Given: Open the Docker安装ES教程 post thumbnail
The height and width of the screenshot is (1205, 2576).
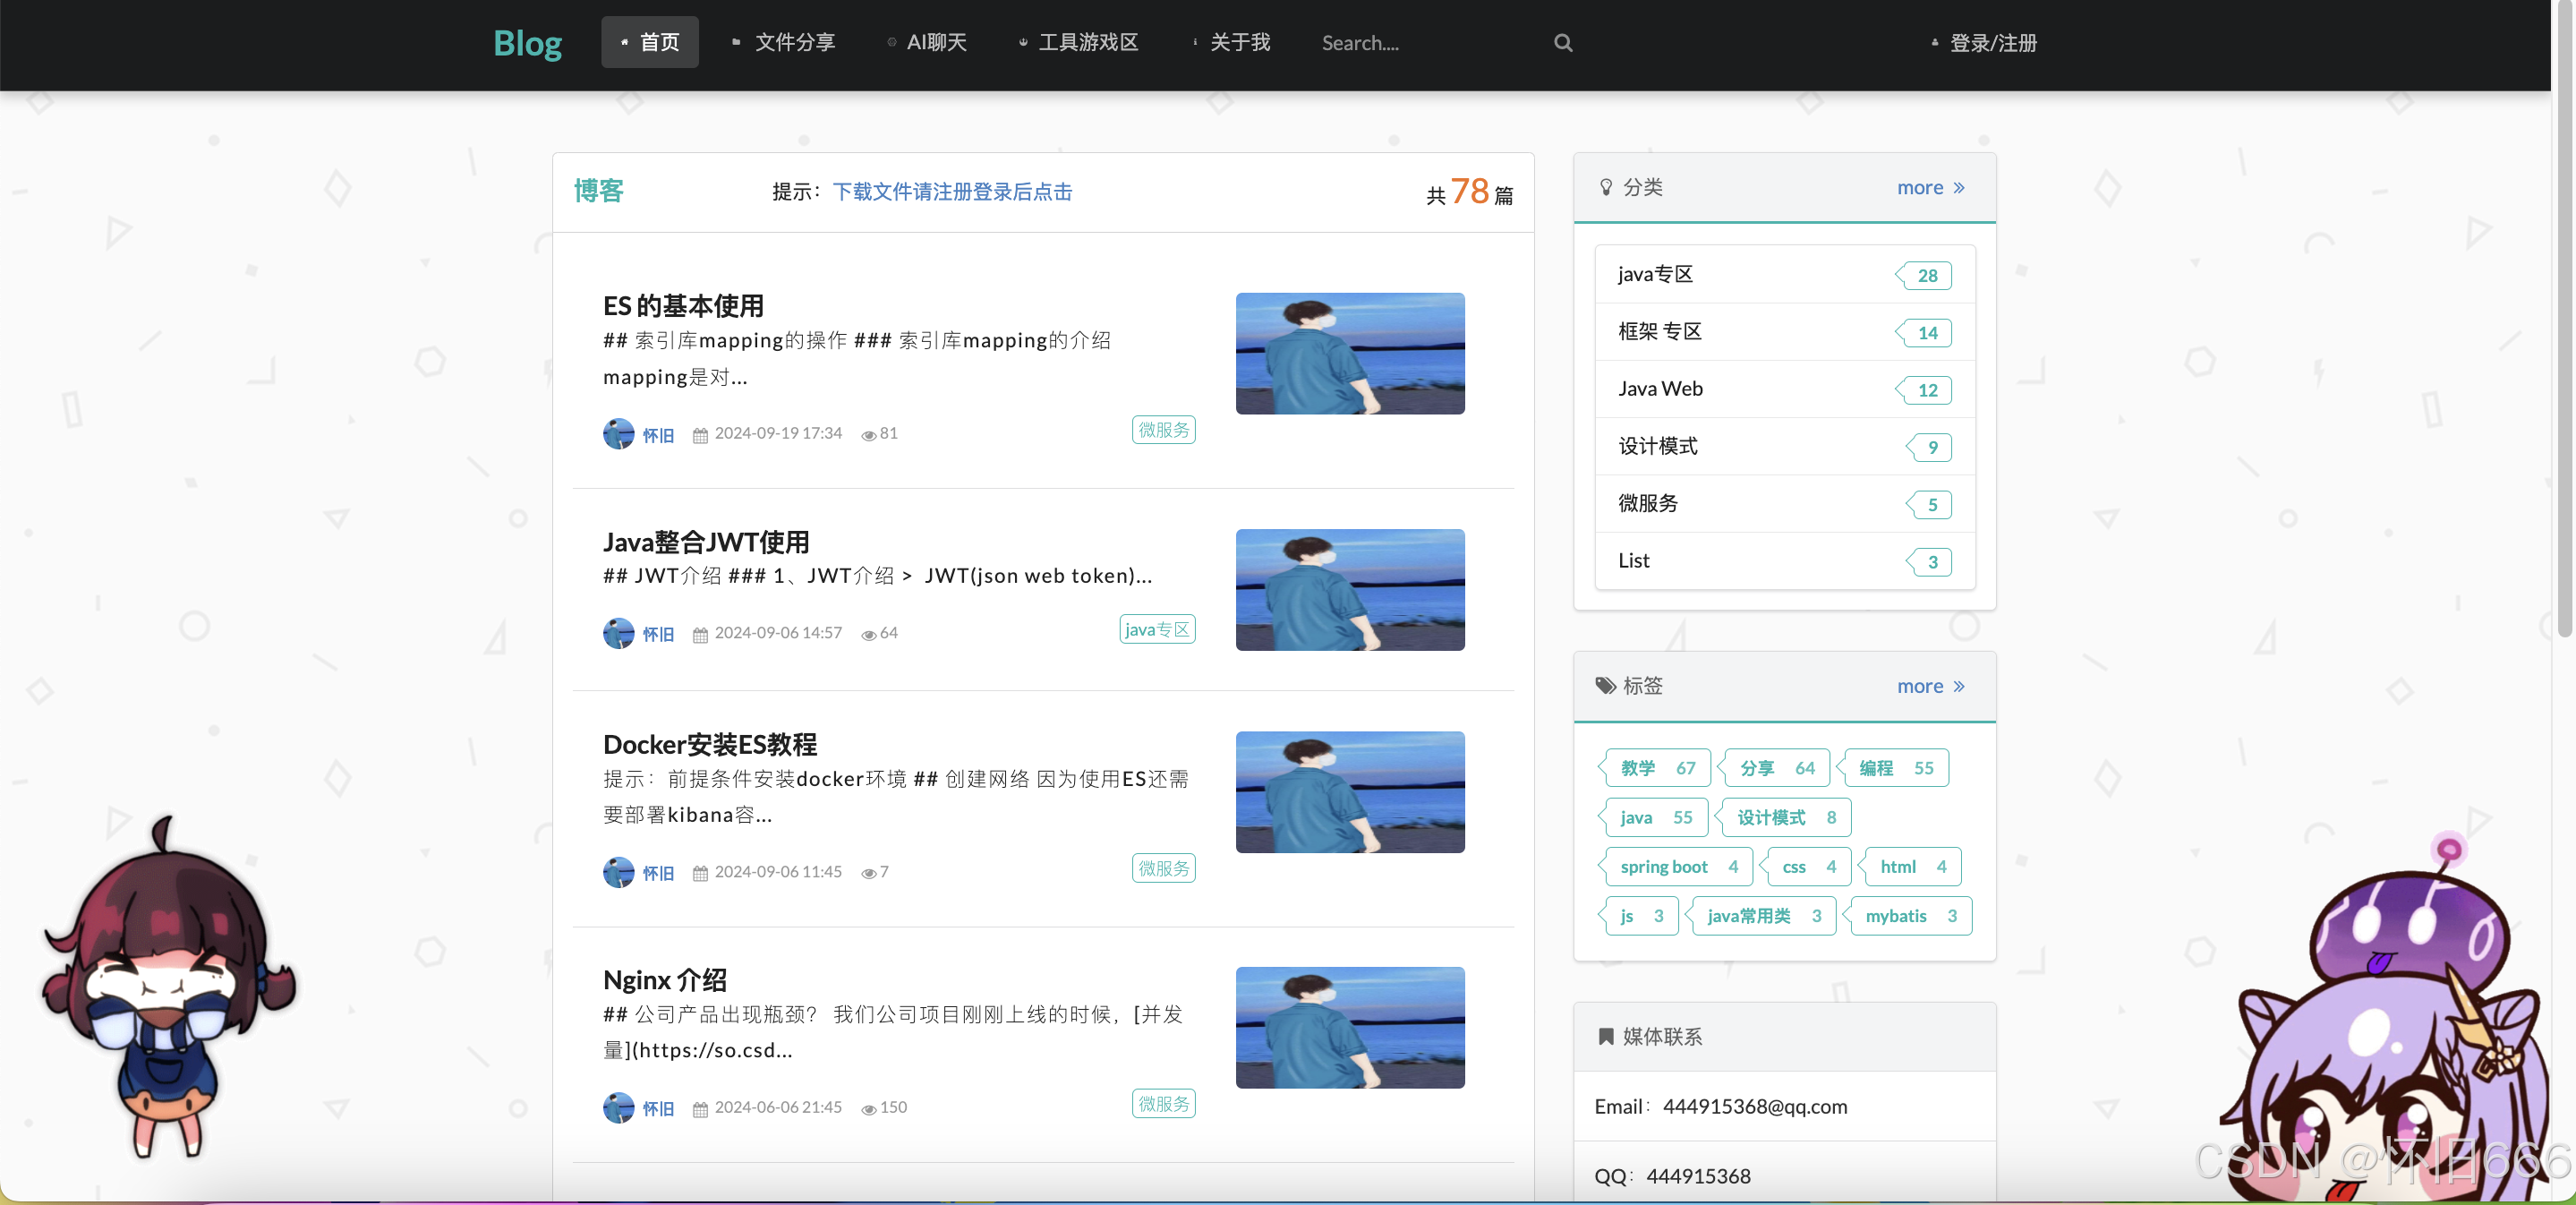Looking at the screenshot, I should 1349,791.
